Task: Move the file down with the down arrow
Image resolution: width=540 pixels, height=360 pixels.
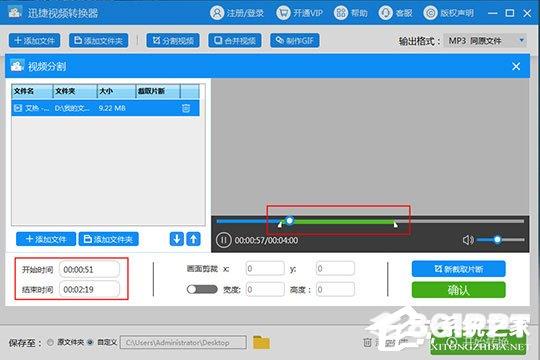Action: (x=177, y=239)
